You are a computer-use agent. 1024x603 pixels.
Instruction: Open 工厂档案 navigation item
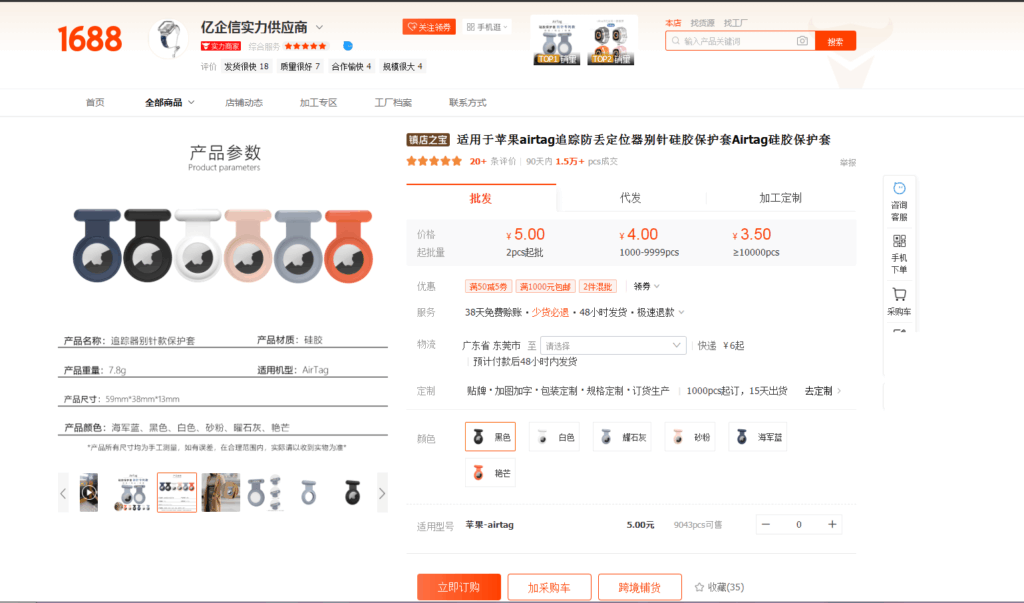coord(393,103)
